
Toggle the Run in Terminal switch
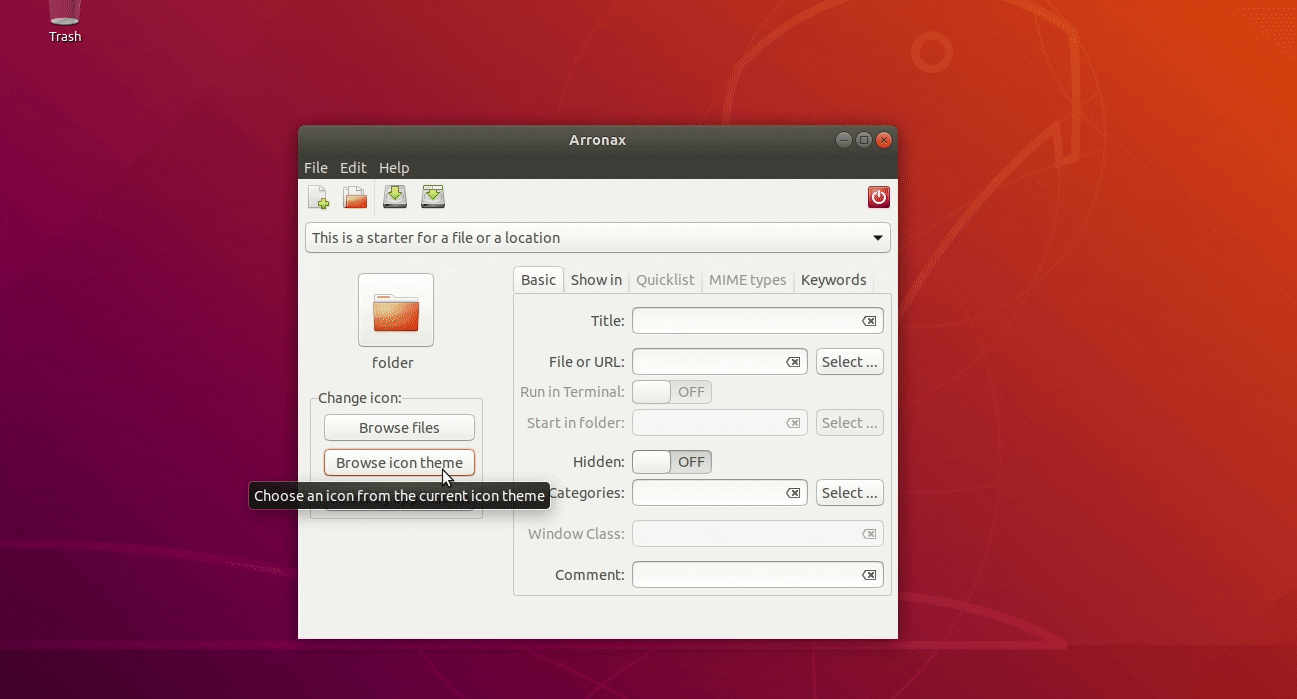671,392
